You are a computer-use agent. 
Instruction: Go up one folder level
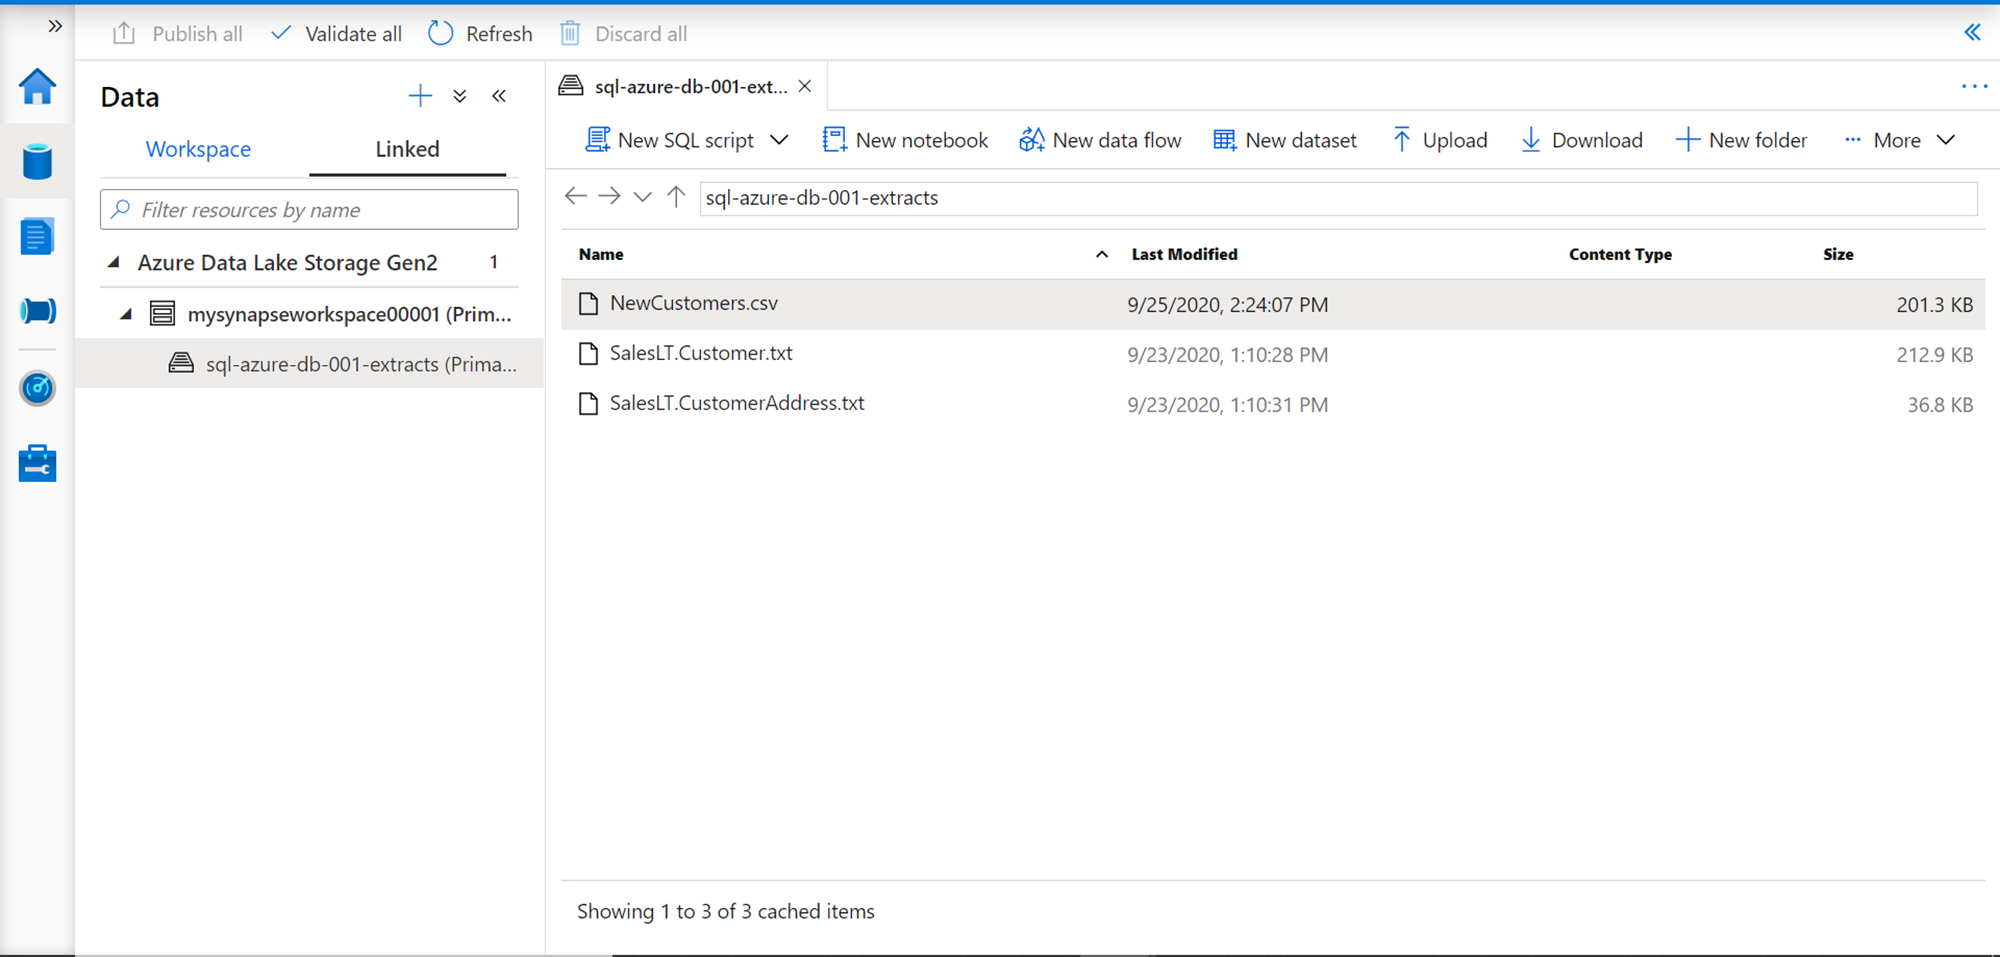click(676, 197)
